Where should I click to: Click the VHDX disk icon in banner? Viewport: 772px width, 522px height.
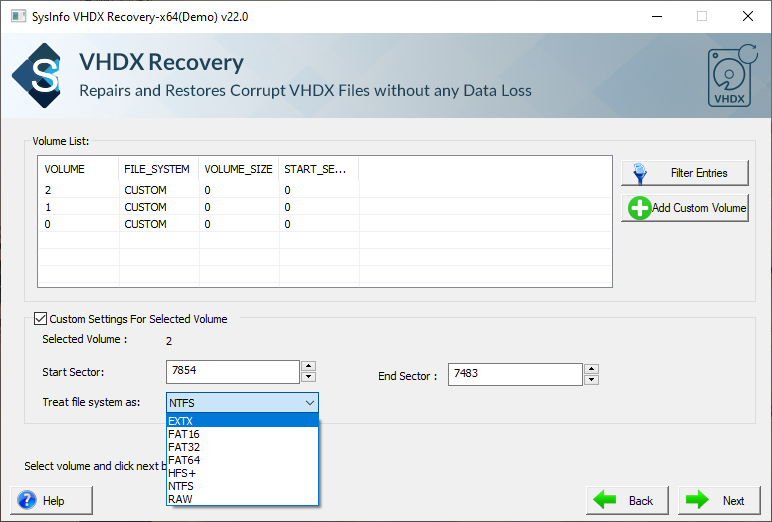pyautogui.click(x=732, y=75)
